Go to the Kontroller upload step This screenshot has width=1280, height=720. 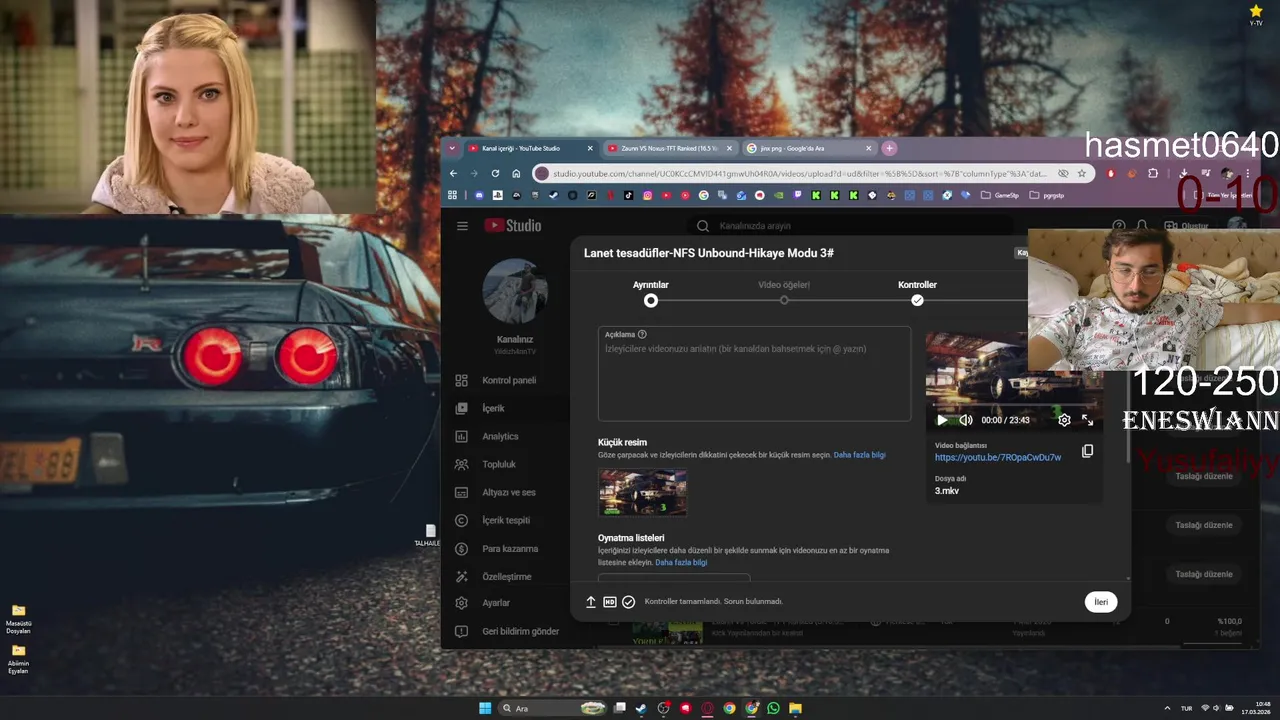coord(917,293)
